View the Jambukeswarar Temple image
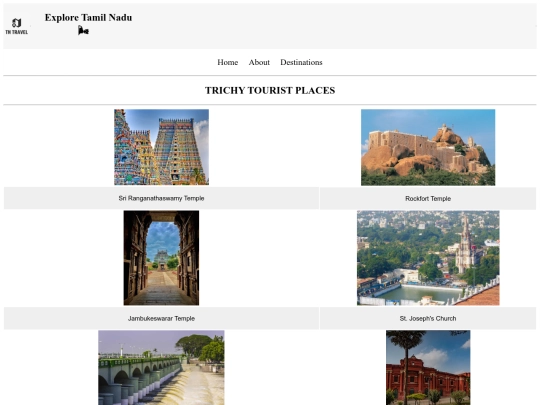540x405 pixels. point(161,258)
